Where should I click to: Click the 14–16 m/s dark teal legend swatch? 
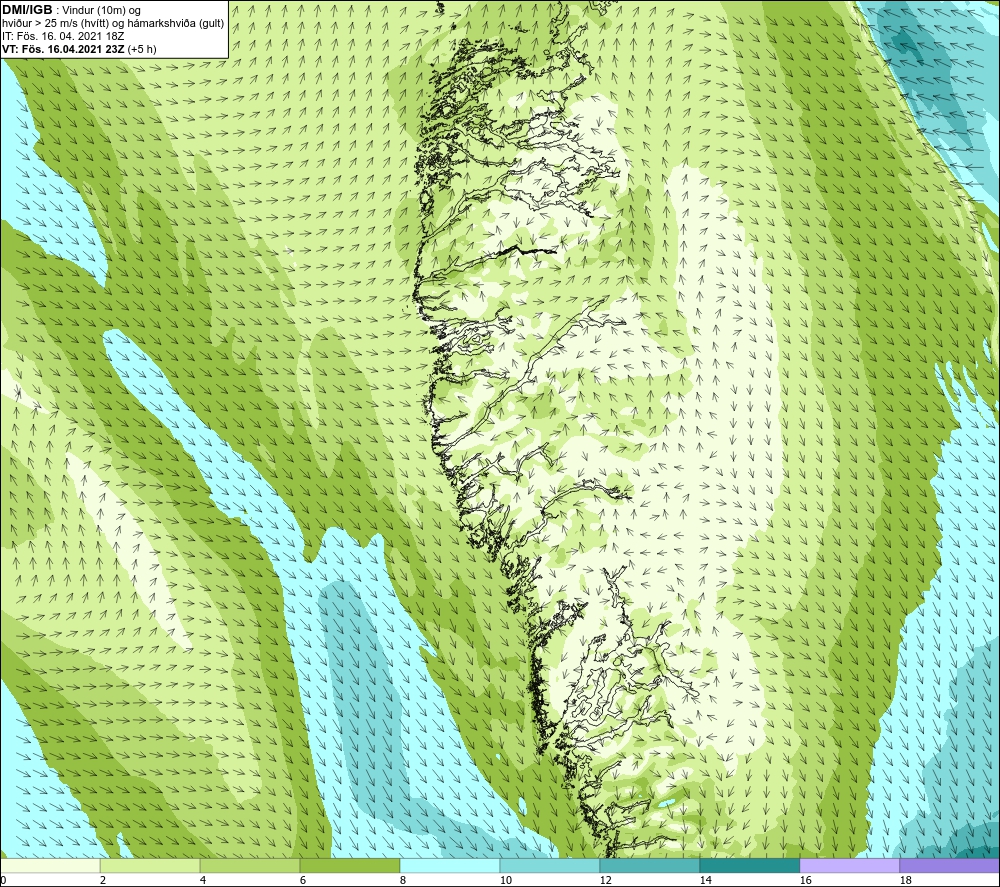click(x=749, y=866)
